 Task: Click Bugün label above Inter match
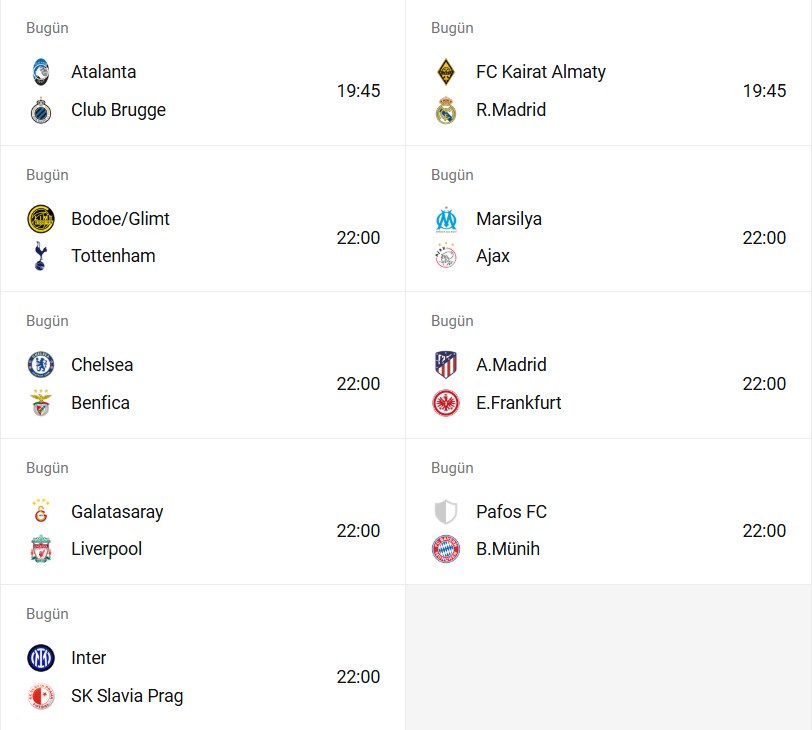pyautogui.click(x=47, y=614)
